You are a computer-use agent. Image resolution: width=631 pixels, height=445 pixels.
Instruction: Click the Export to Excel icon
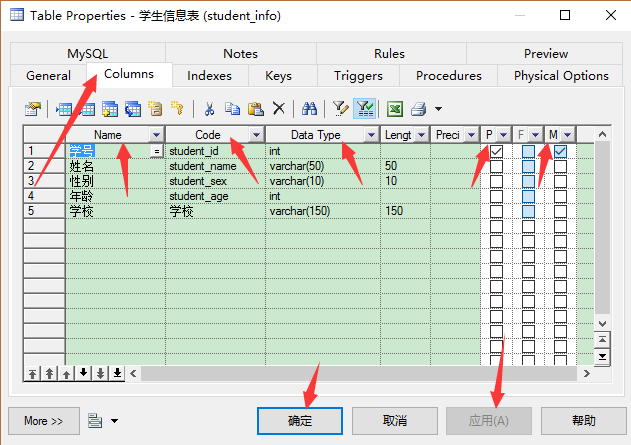point(395,108)
